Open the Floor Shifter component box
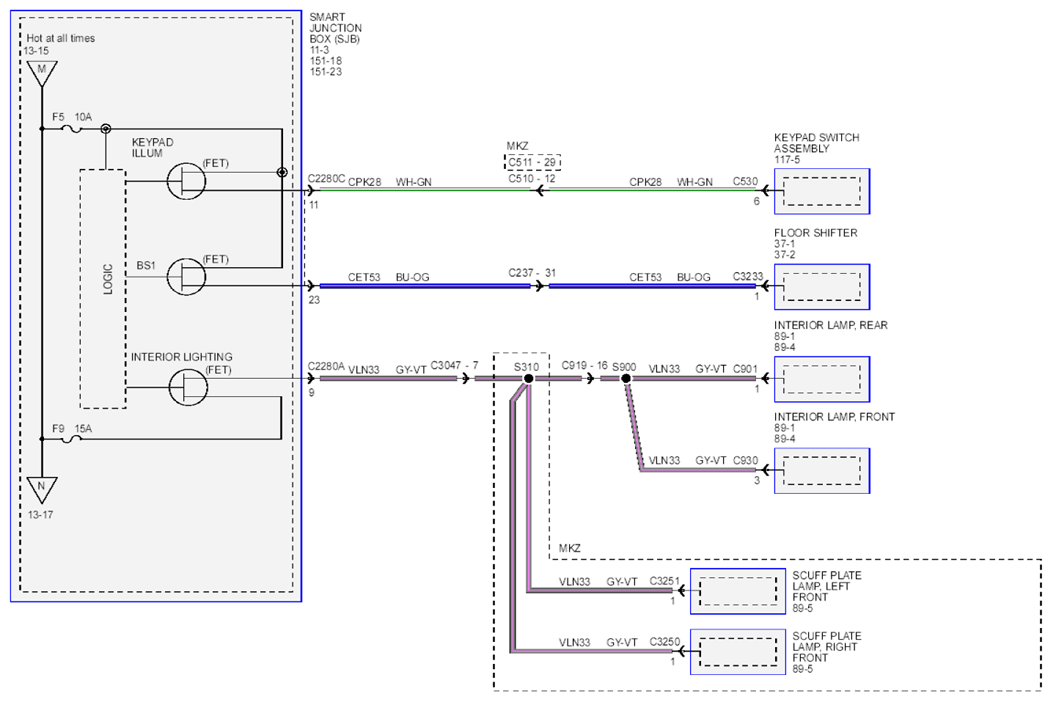This screenshot has width=1052, height=701. (x=822, y=286)
